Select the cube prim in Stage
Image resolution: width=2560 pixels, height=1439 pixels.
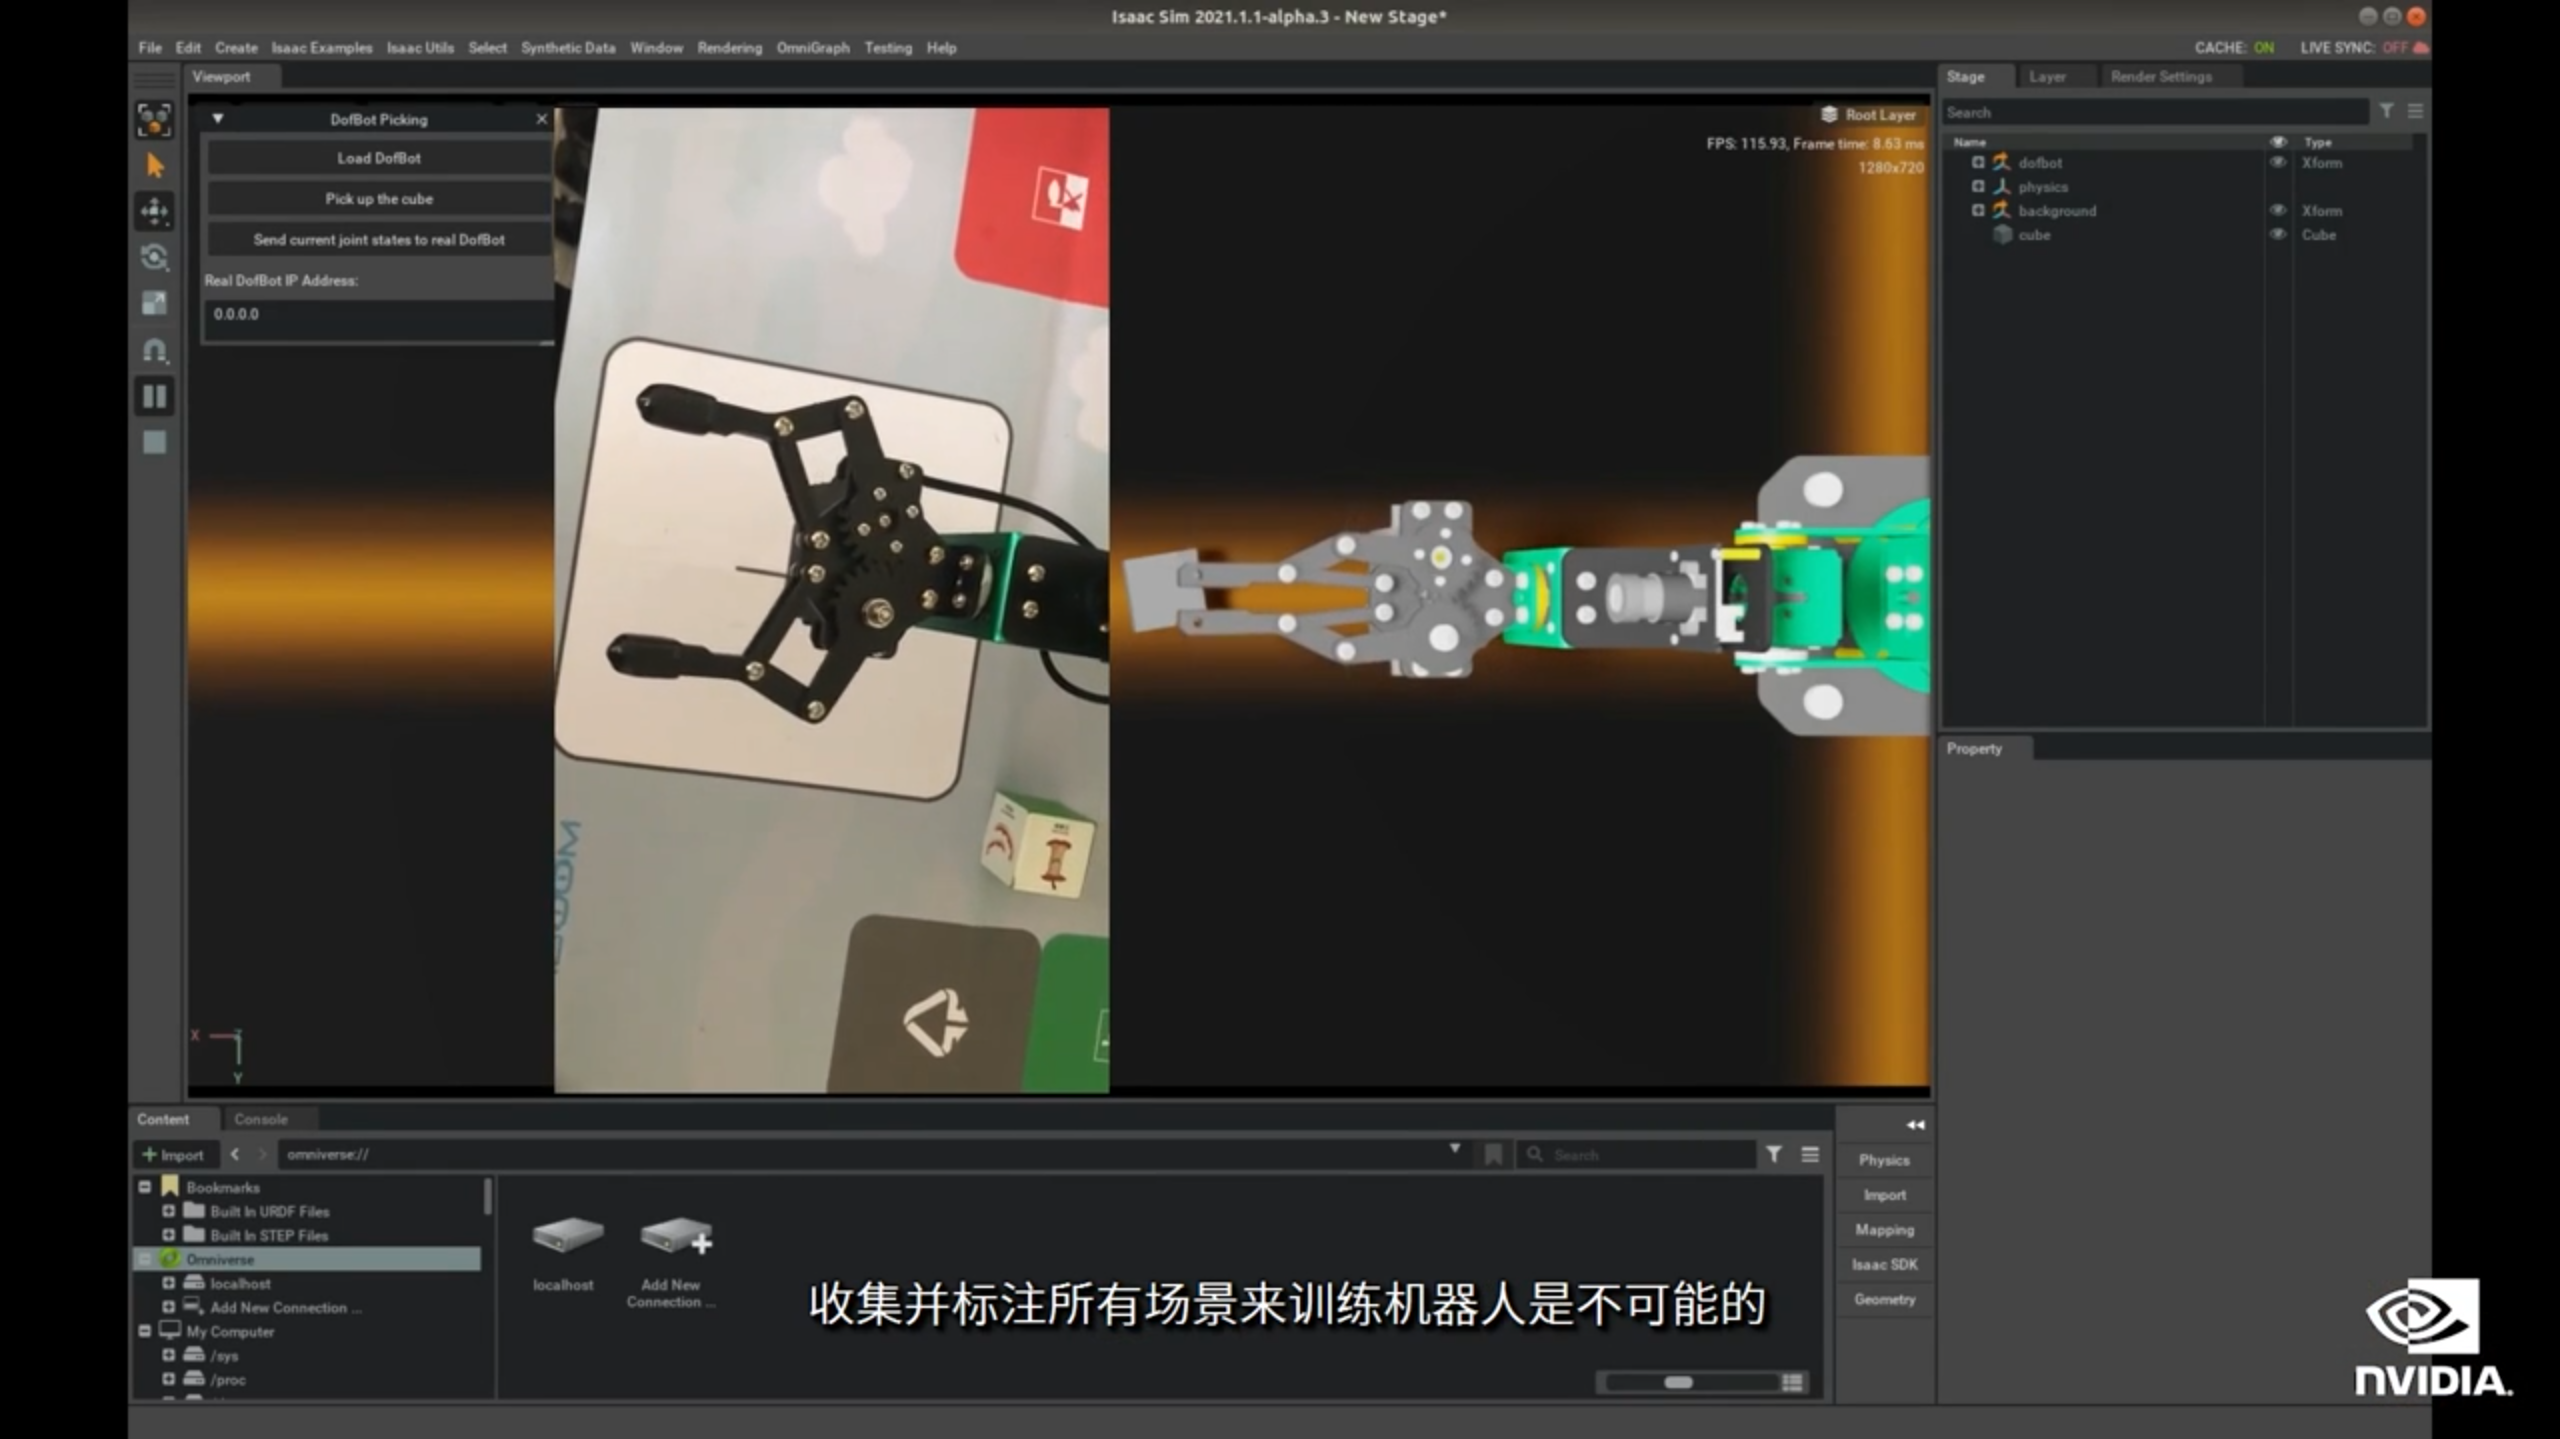coord(2034,235)
